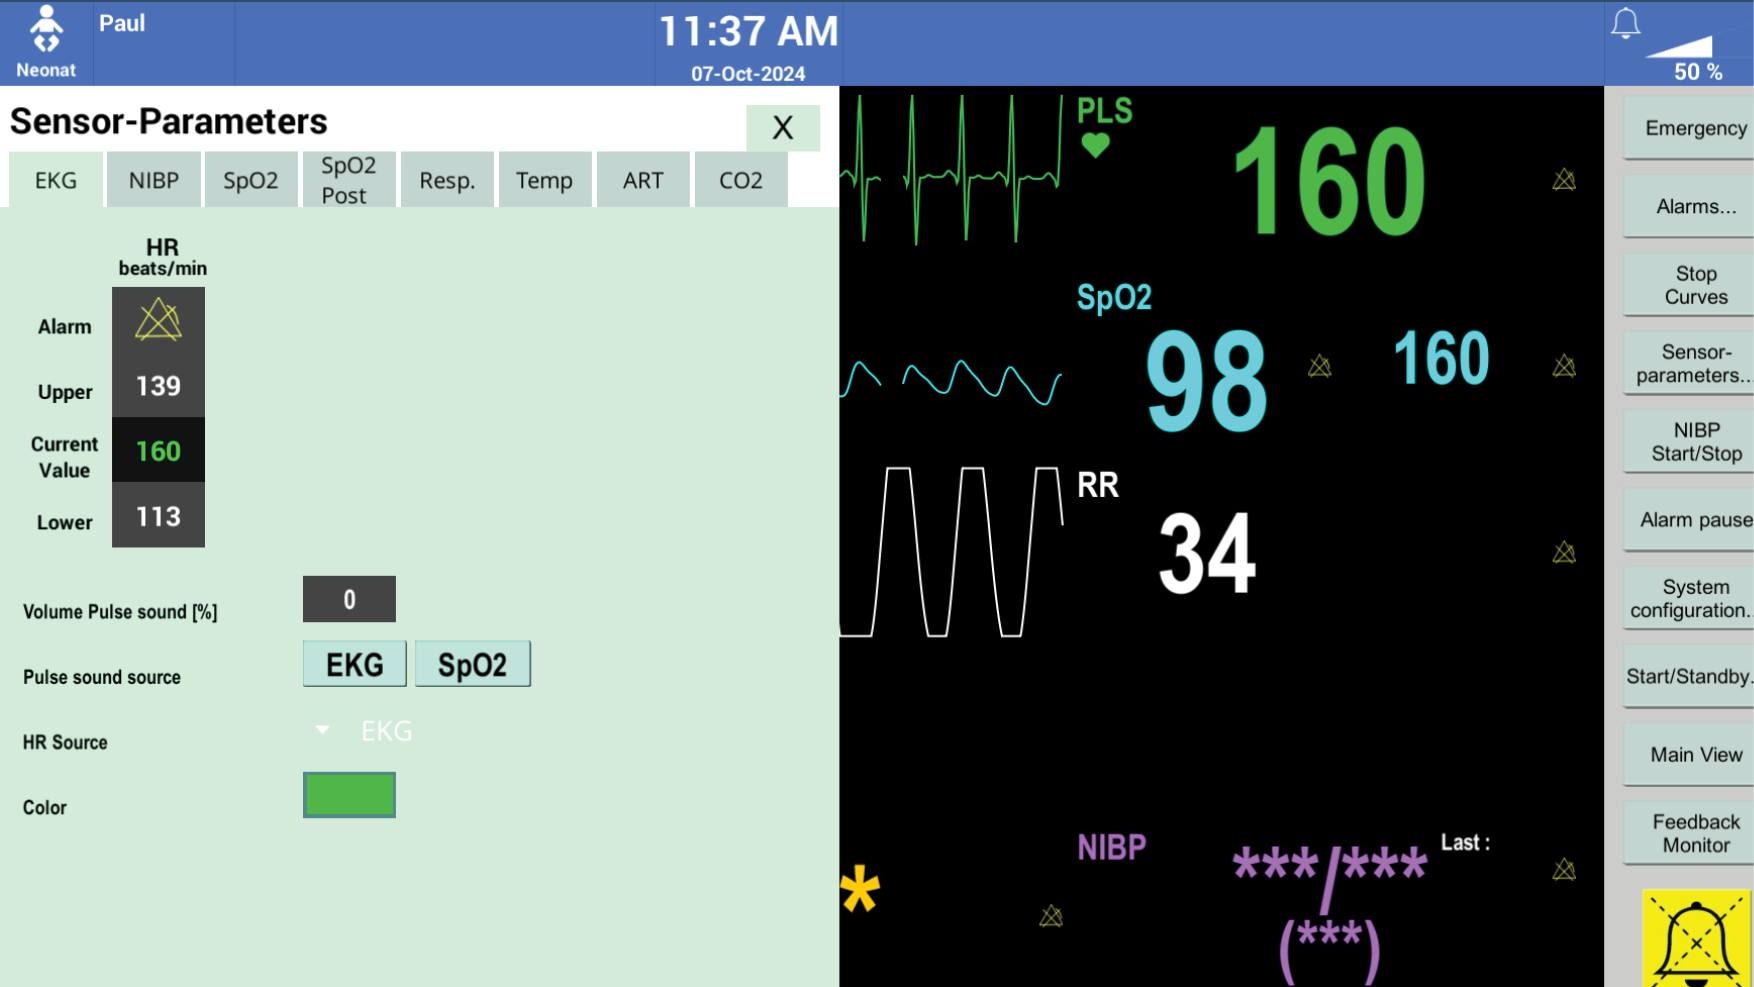Activate the Emergency button
This screenshot has height=987, width=1754.
(x=1694, y=128)
